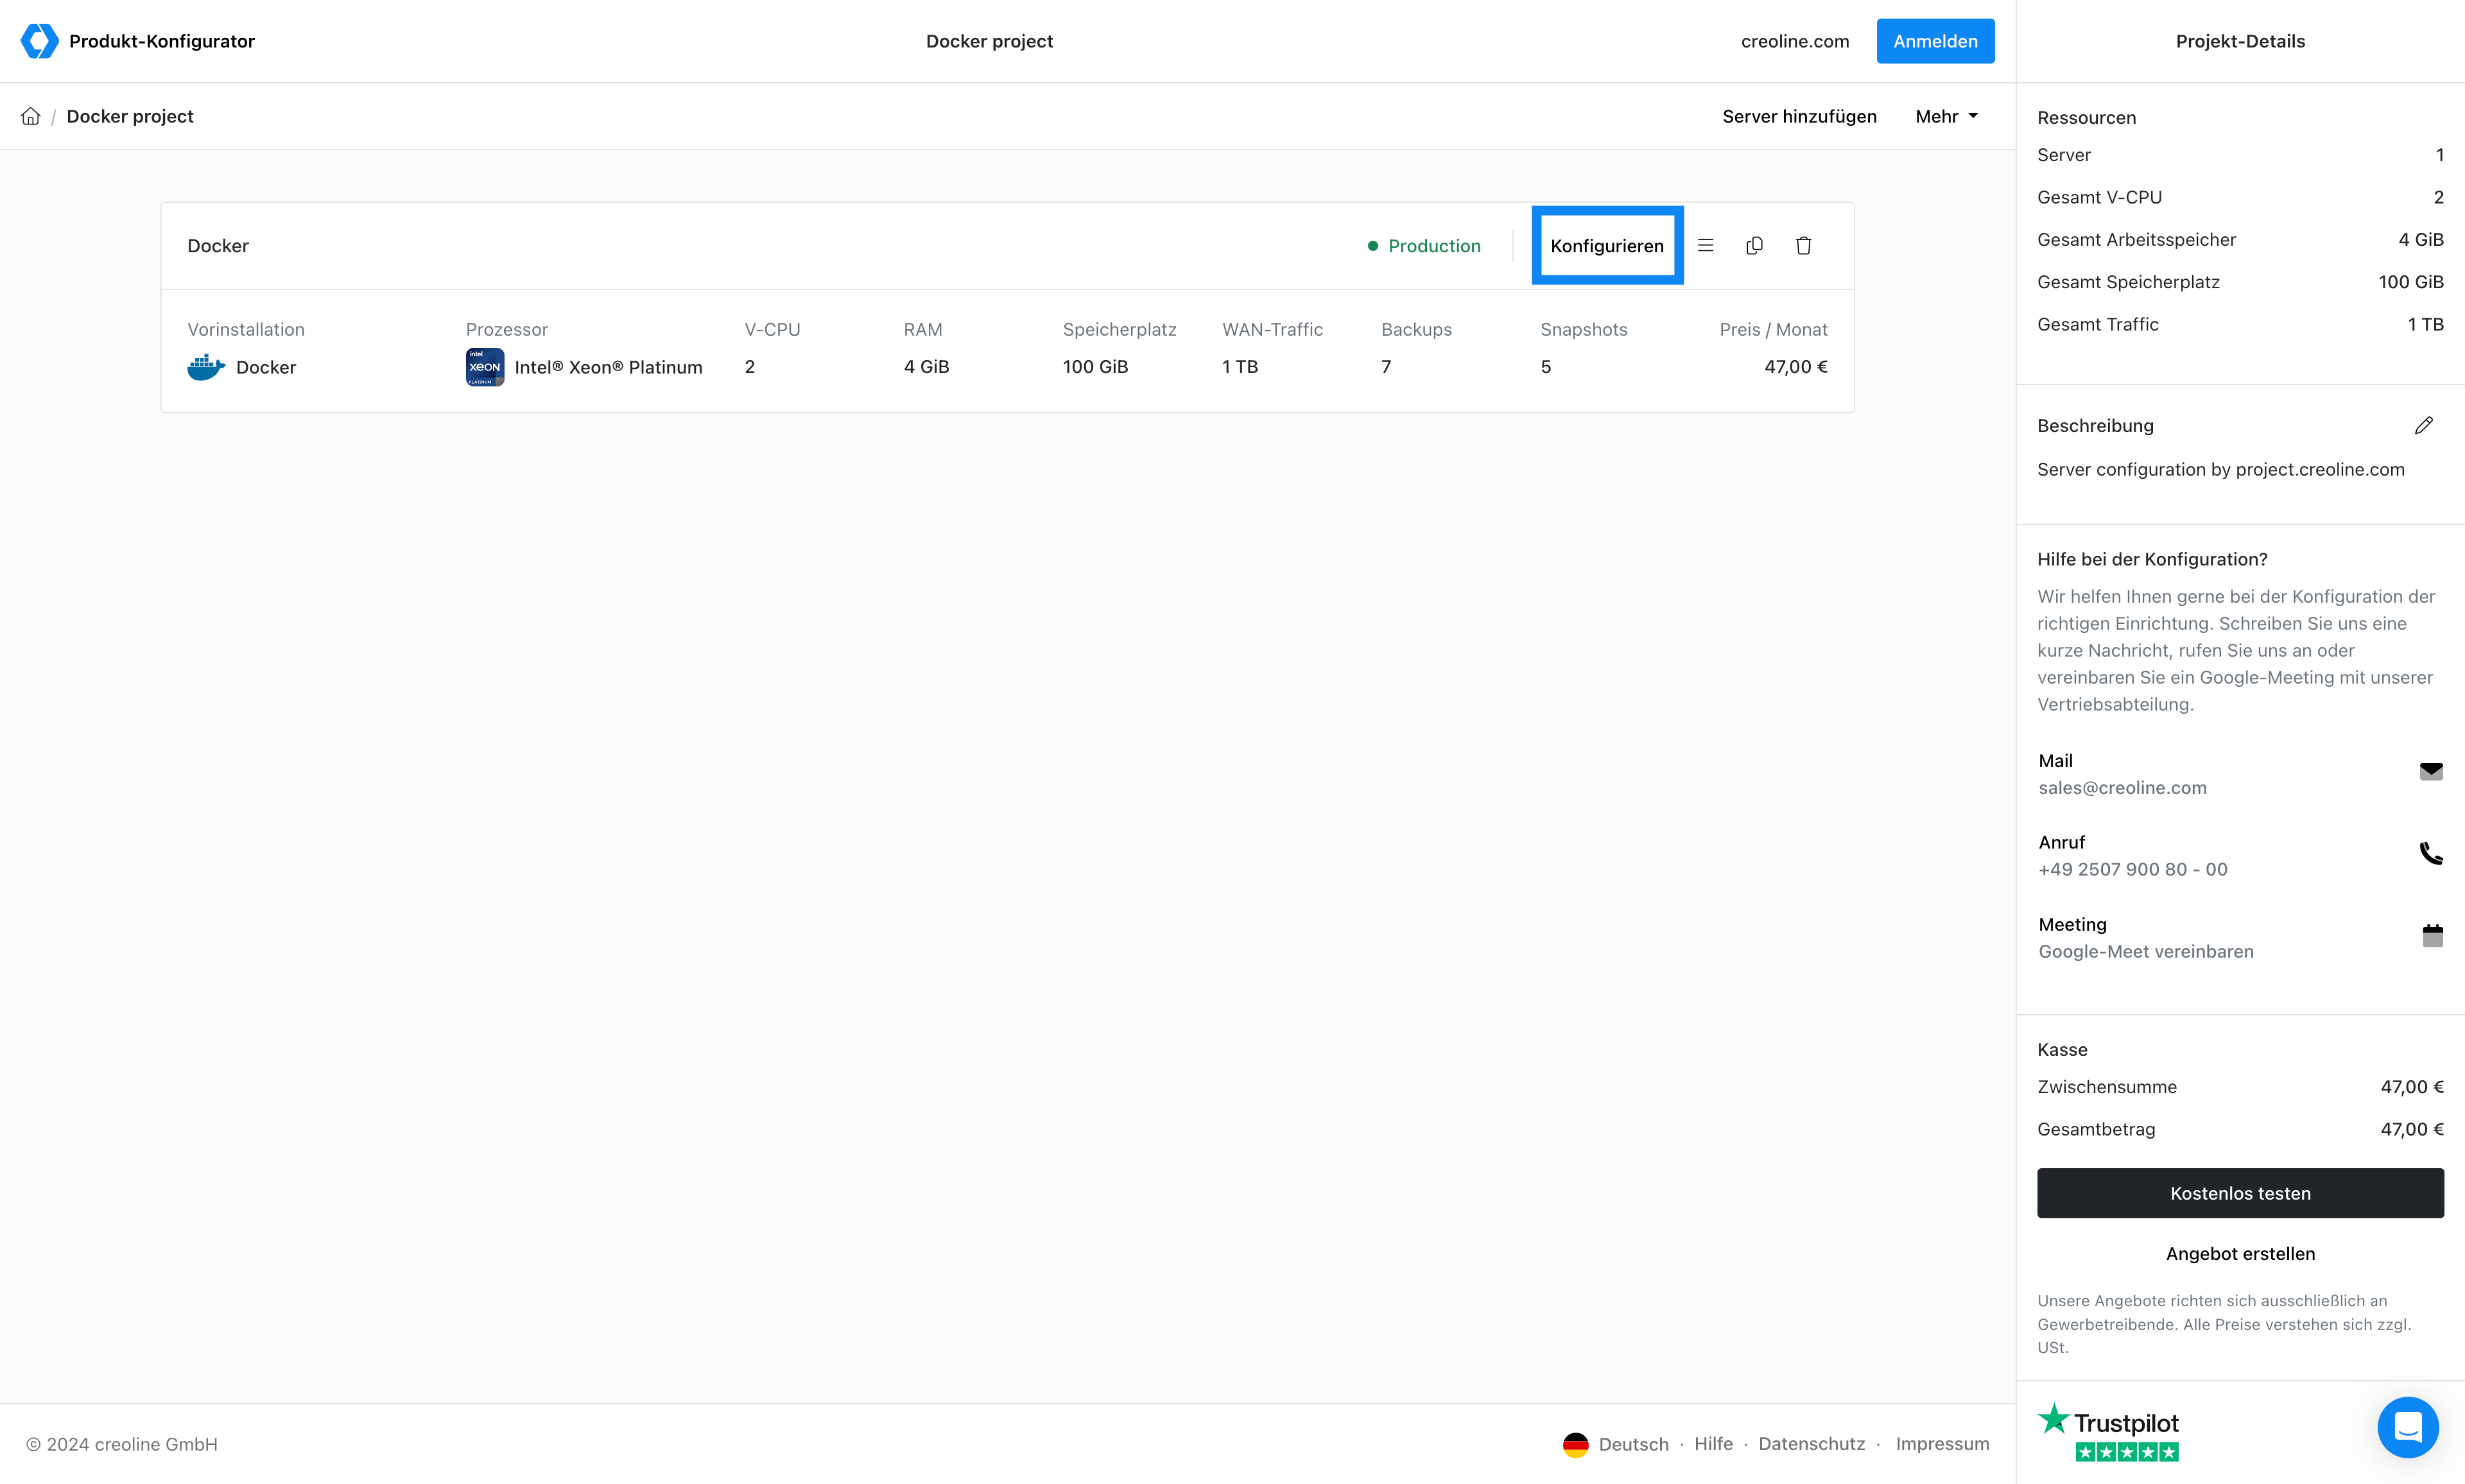This screenshot has height=1484, width=2465.
Task: Go to home via breadcrumb house icon
Action: coord(31,116)
